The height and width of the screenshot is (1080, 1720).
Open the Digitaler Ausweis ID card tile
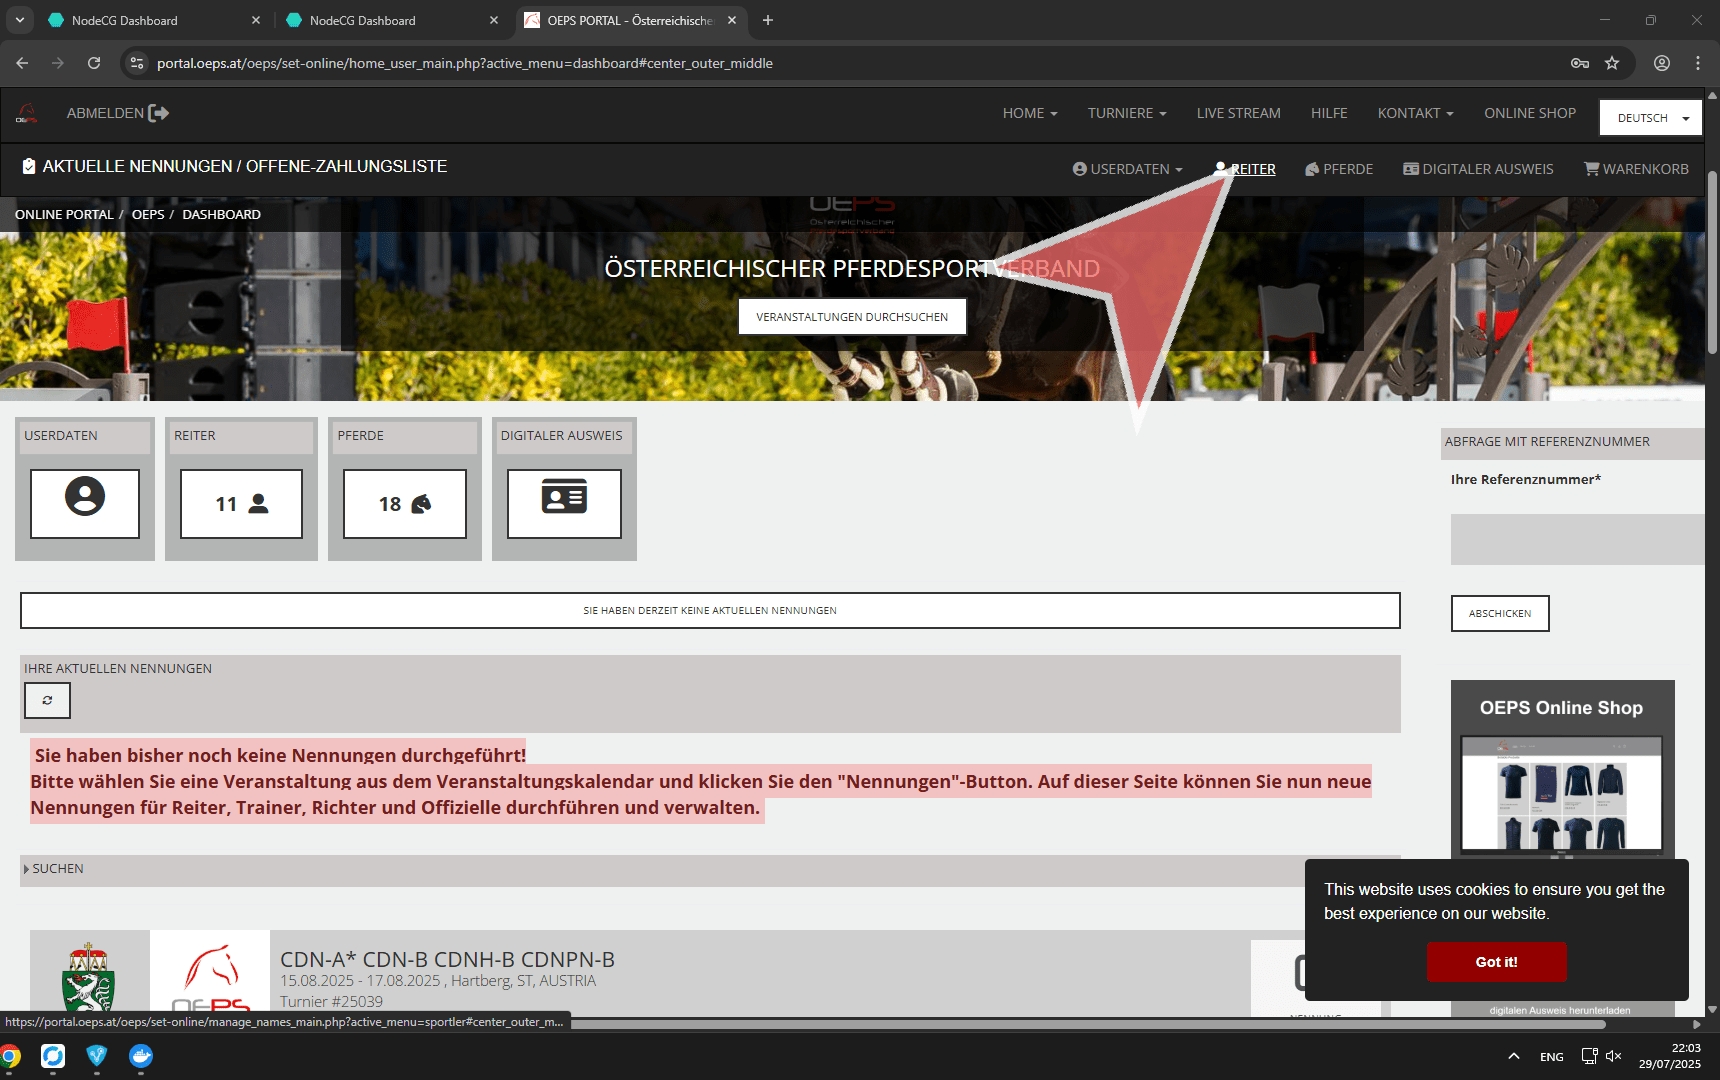tap(564, 503)
